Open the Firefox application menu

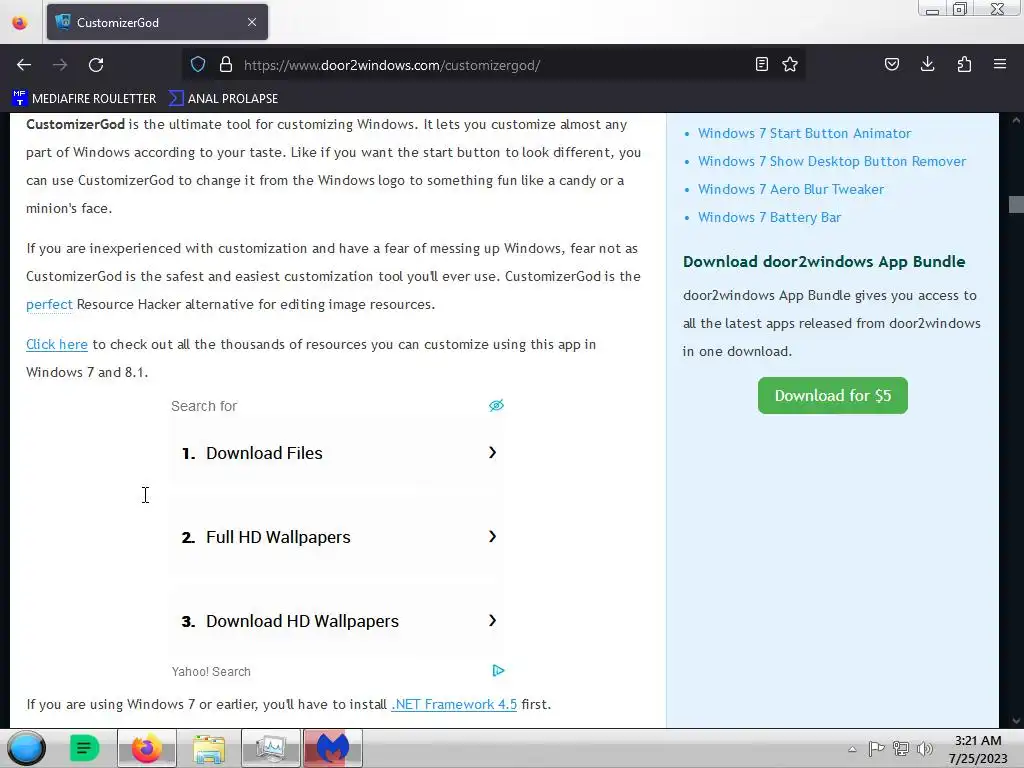[1000, 64]
